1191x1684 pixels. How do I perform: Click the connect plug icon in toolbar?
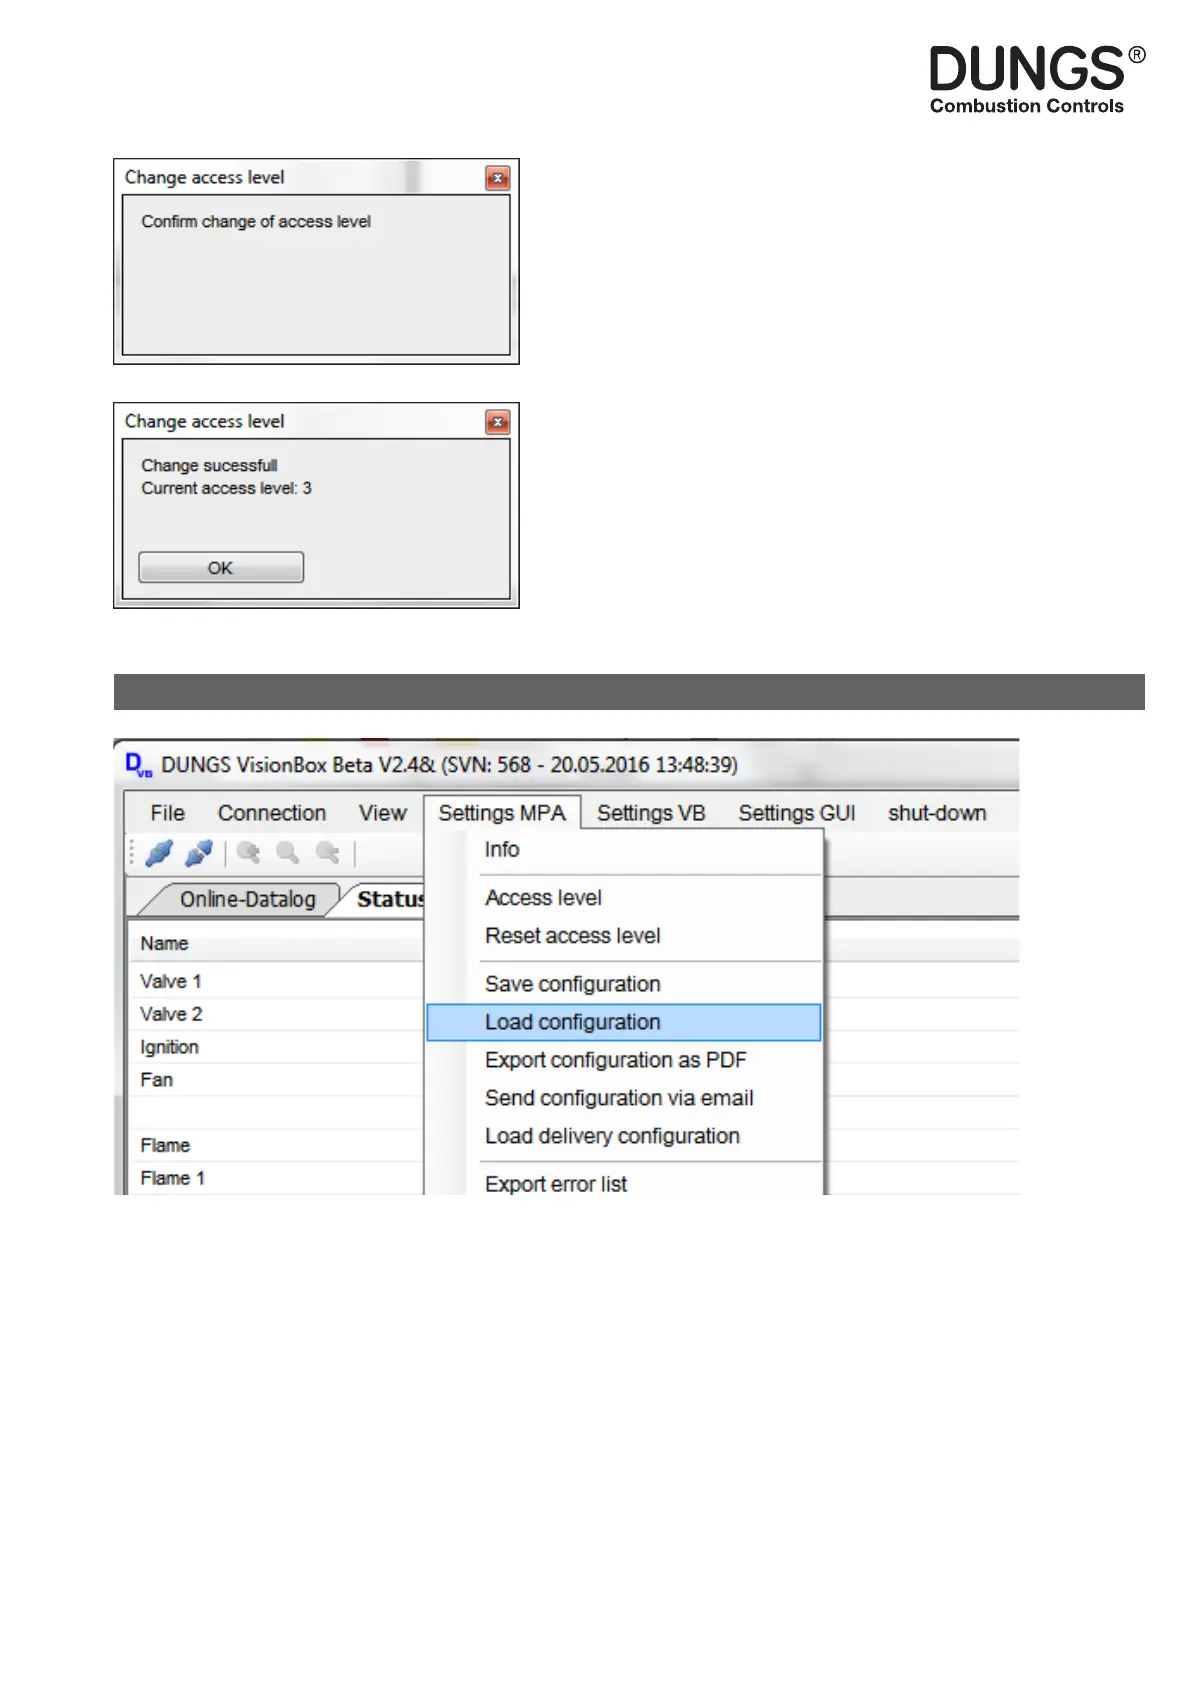pyautogui.click(x=159, y=853)
